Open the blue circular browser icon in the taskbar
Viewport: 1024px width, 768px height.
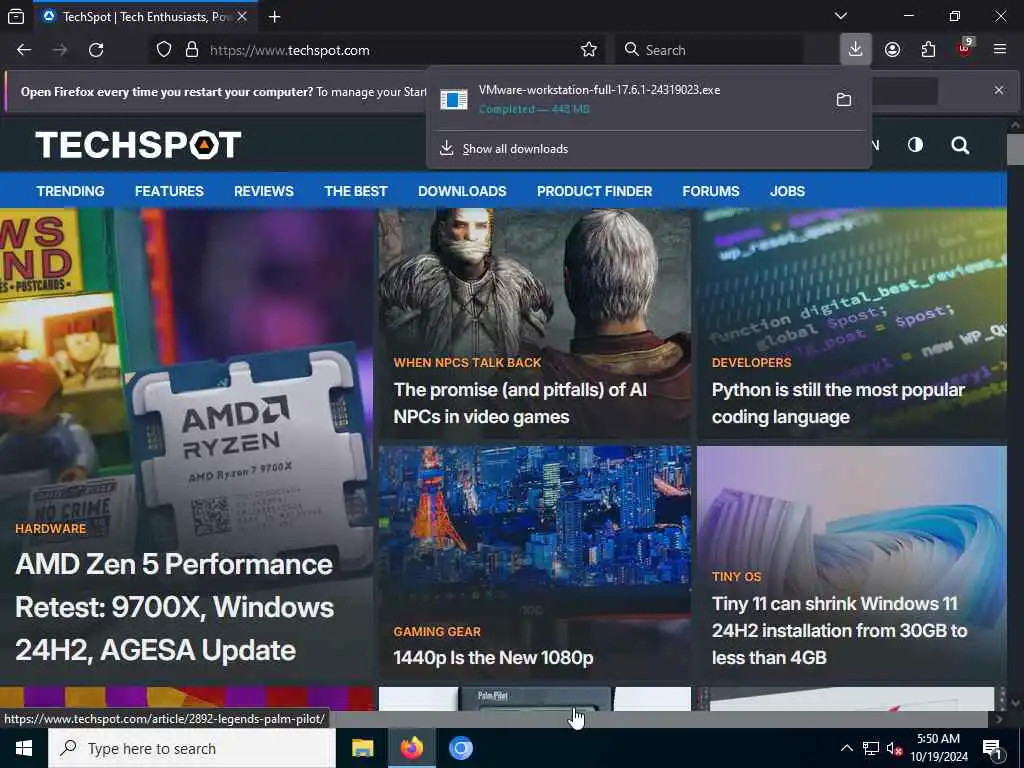click(x=460, y=748)
